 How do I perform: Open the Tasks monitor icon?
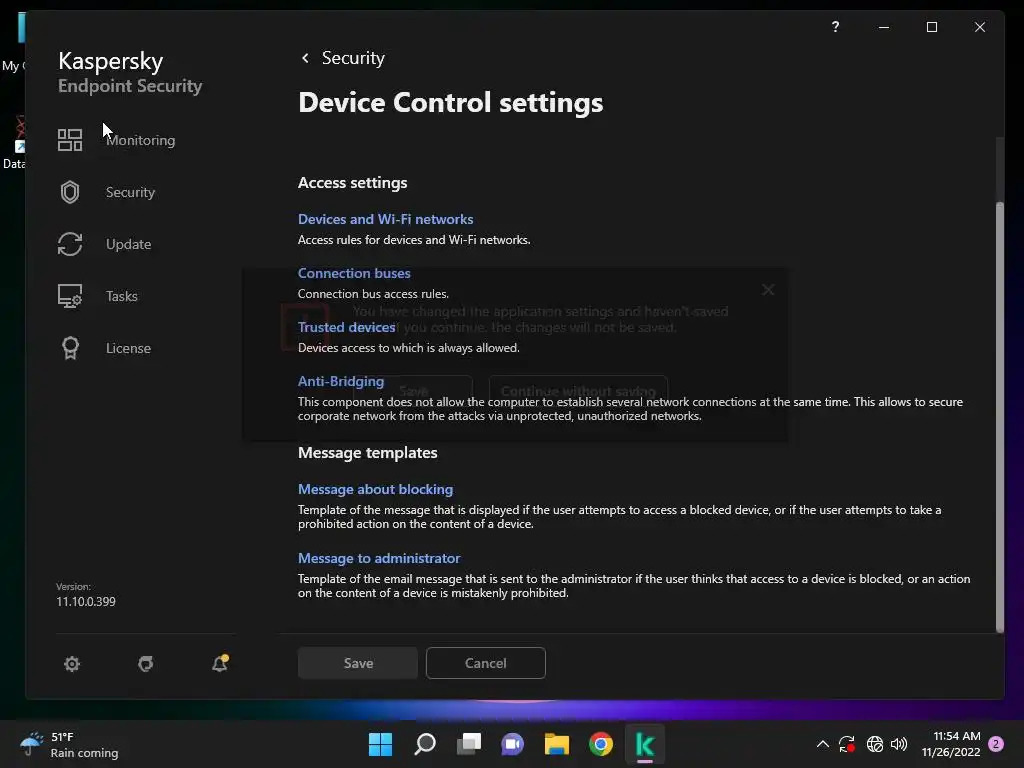[x=70, y=296]
